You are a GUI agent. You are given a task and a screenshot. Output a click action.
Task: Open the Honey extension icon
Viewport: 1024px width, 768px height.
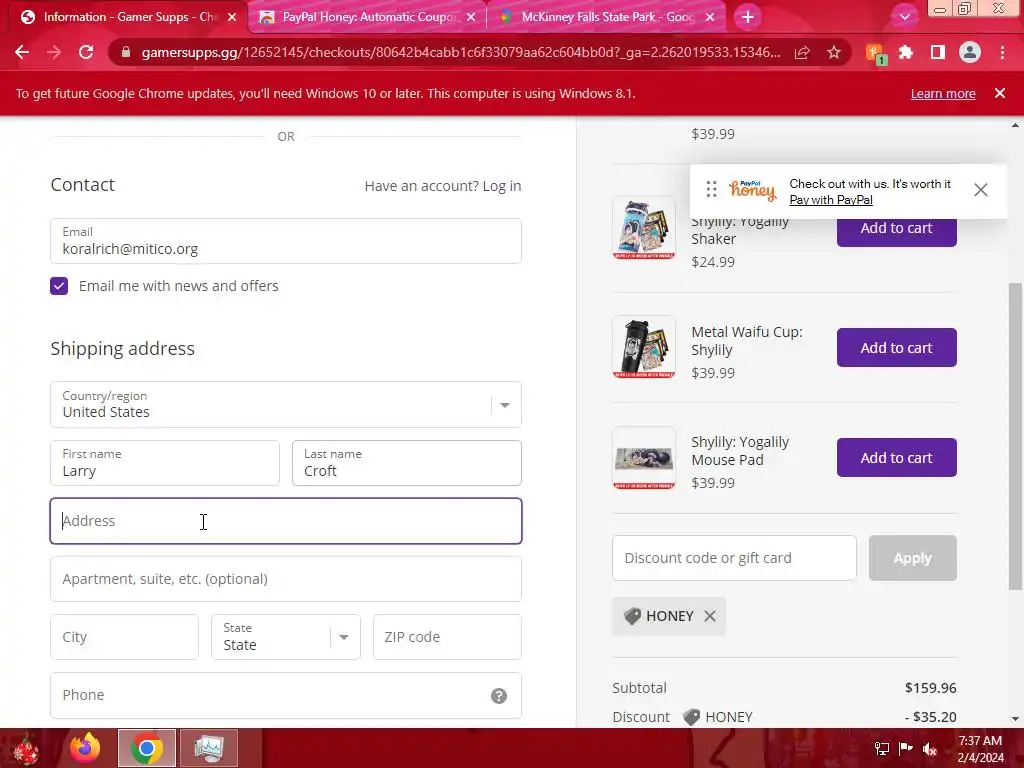click(875, 54)
